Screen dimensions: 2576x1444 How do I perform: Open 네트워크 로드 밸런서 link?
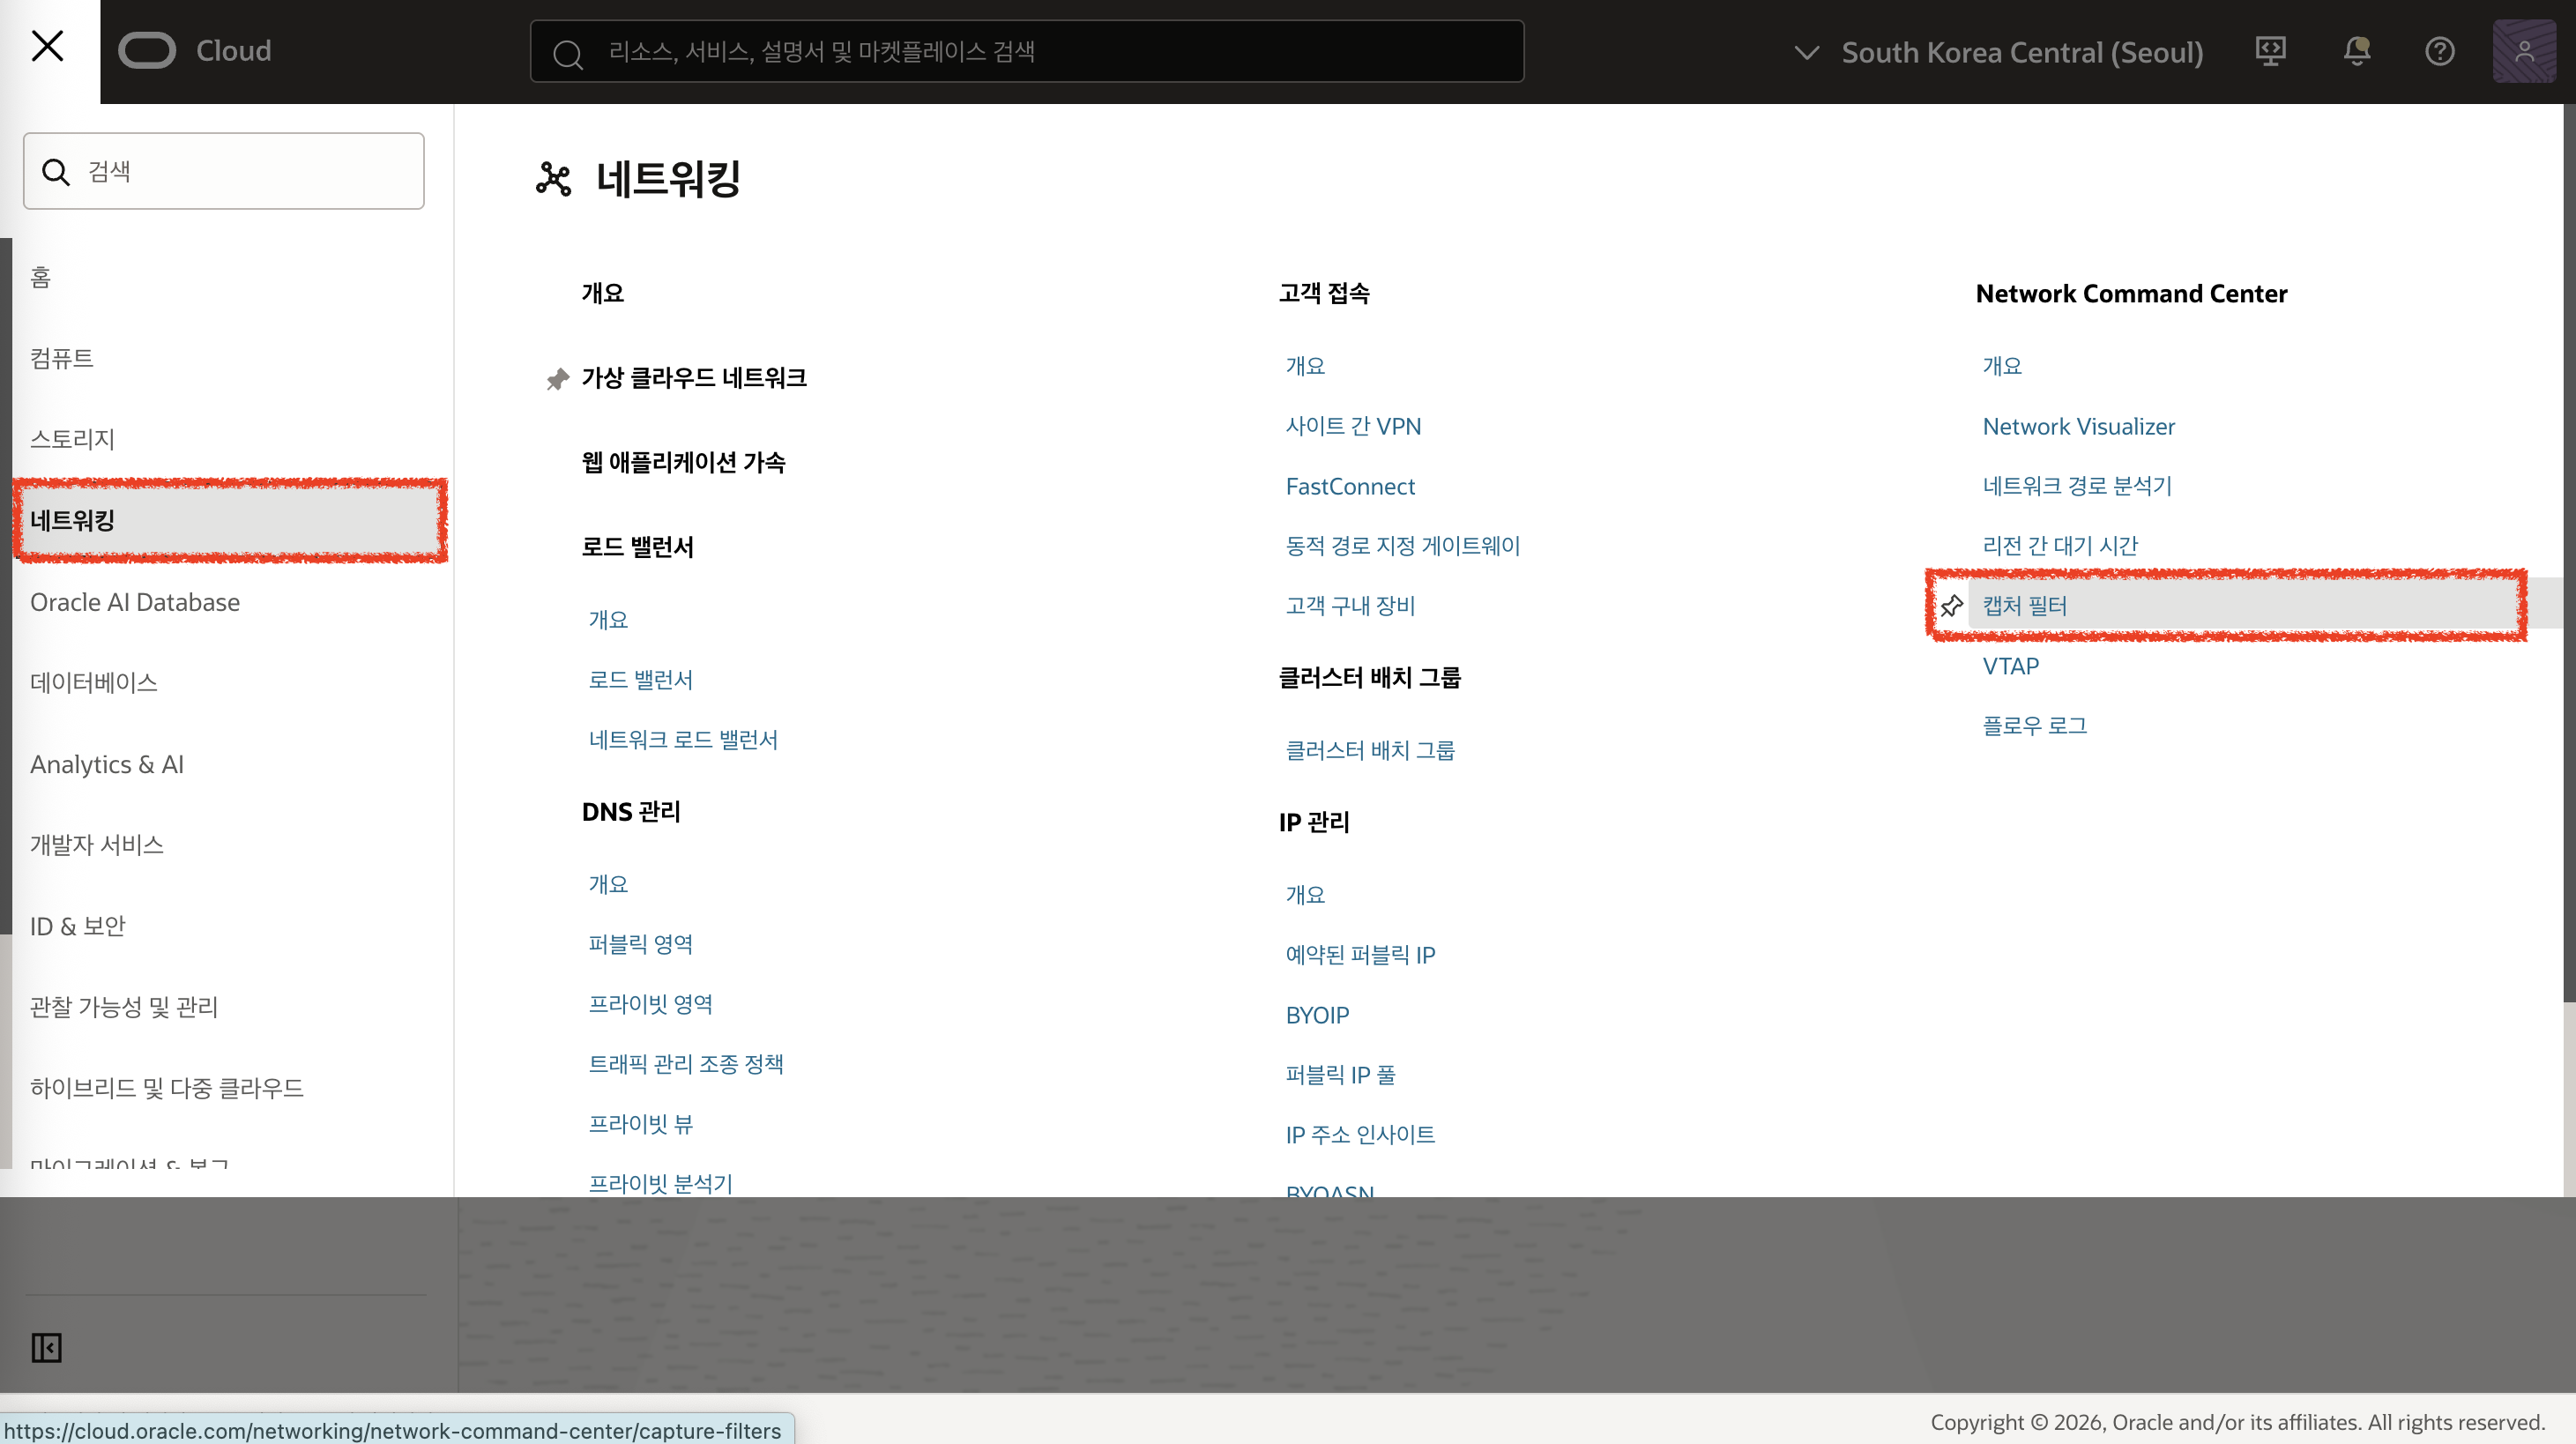[683, 740]
